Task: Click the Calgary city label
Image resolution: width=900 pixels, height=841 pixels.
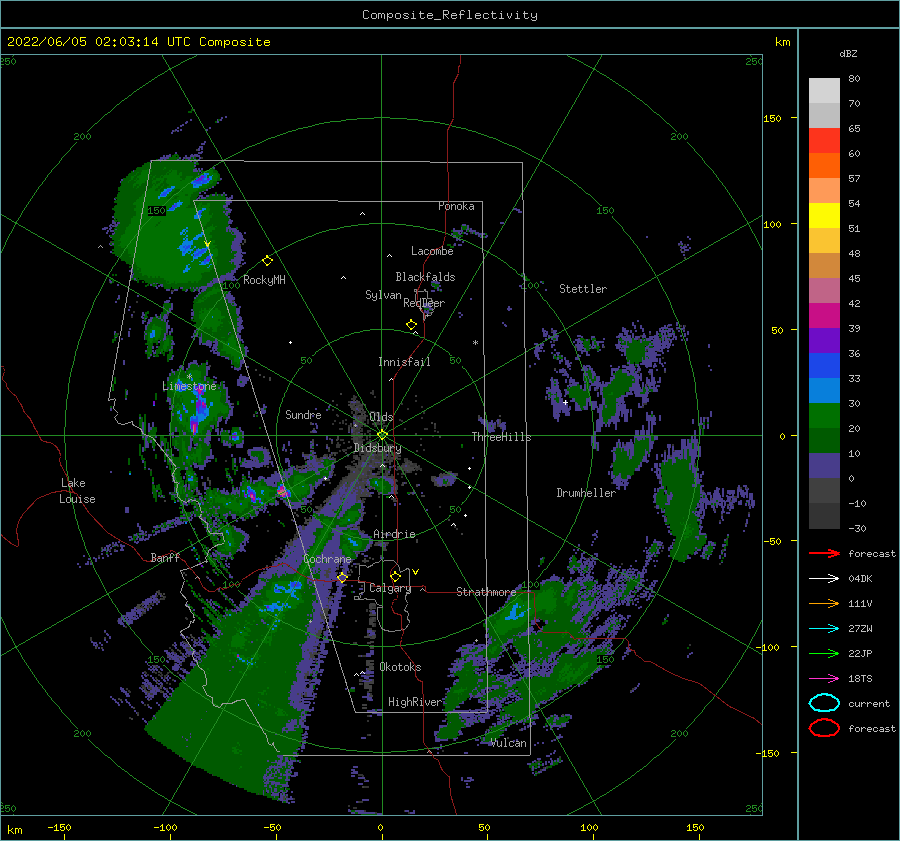Action: tap(390, 588)
